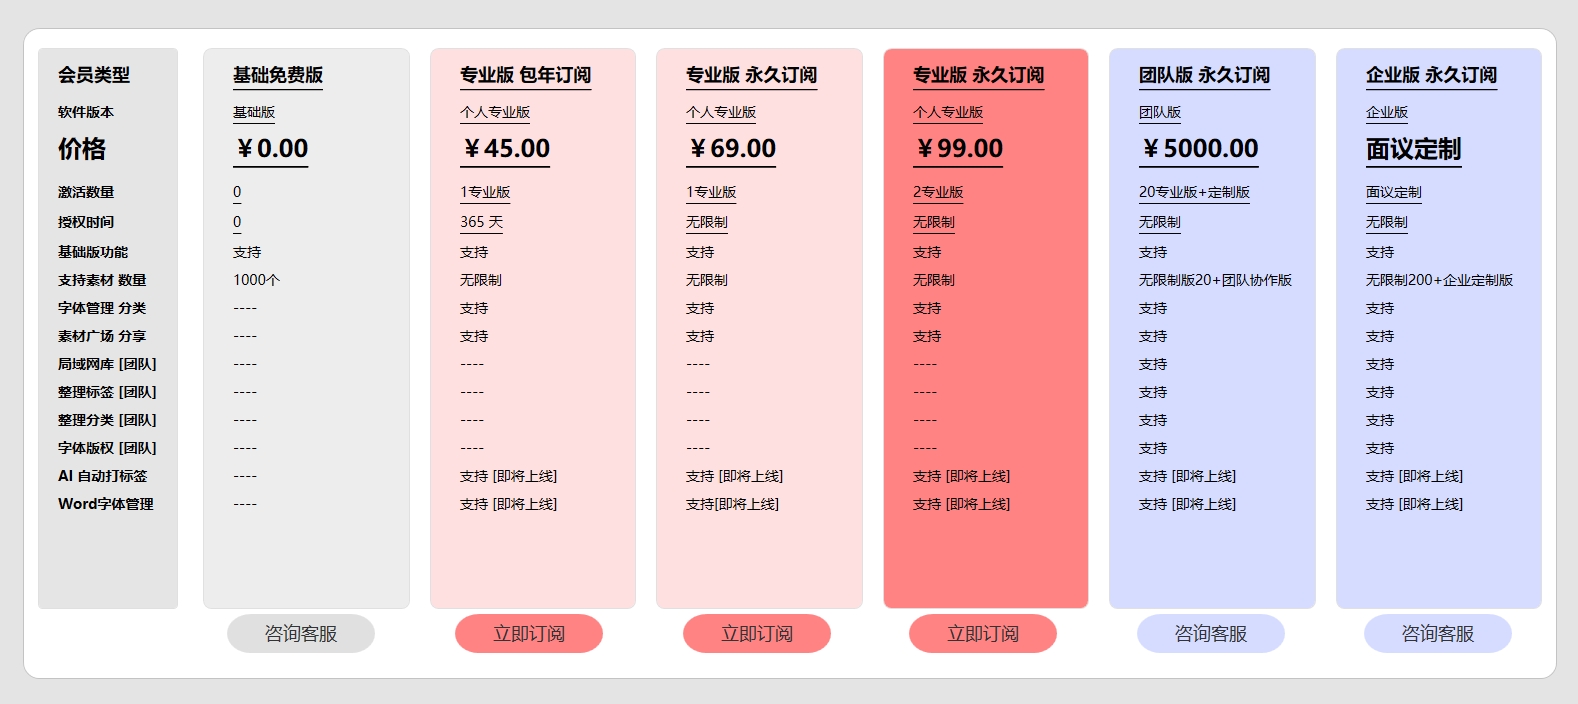This screenshot has width=1578, height=704.
Task: Click 咨询客服 under the 企业版 column
Action: click(x=1438, y=634)
